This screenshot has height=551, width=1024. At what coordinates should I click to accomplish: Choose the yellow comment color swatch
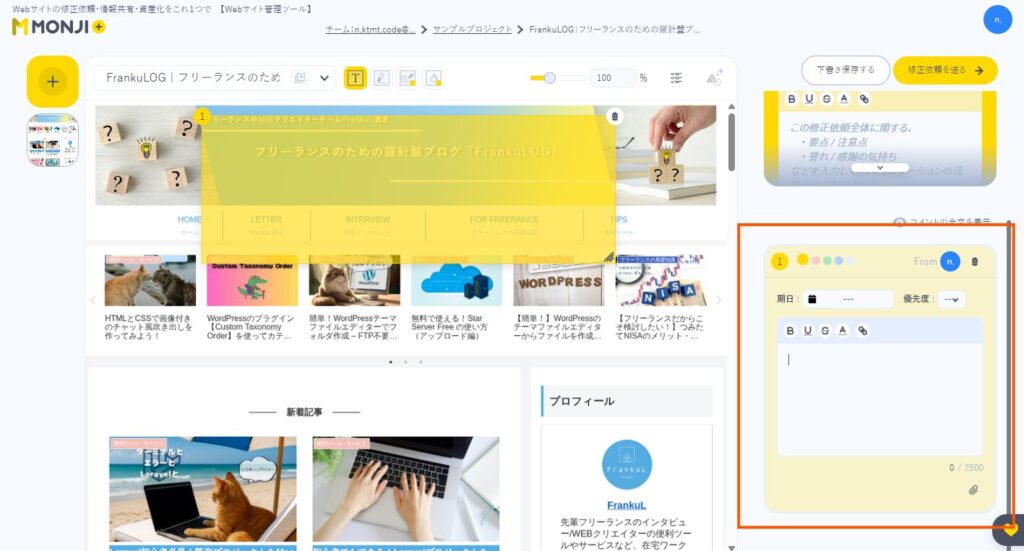803,260
